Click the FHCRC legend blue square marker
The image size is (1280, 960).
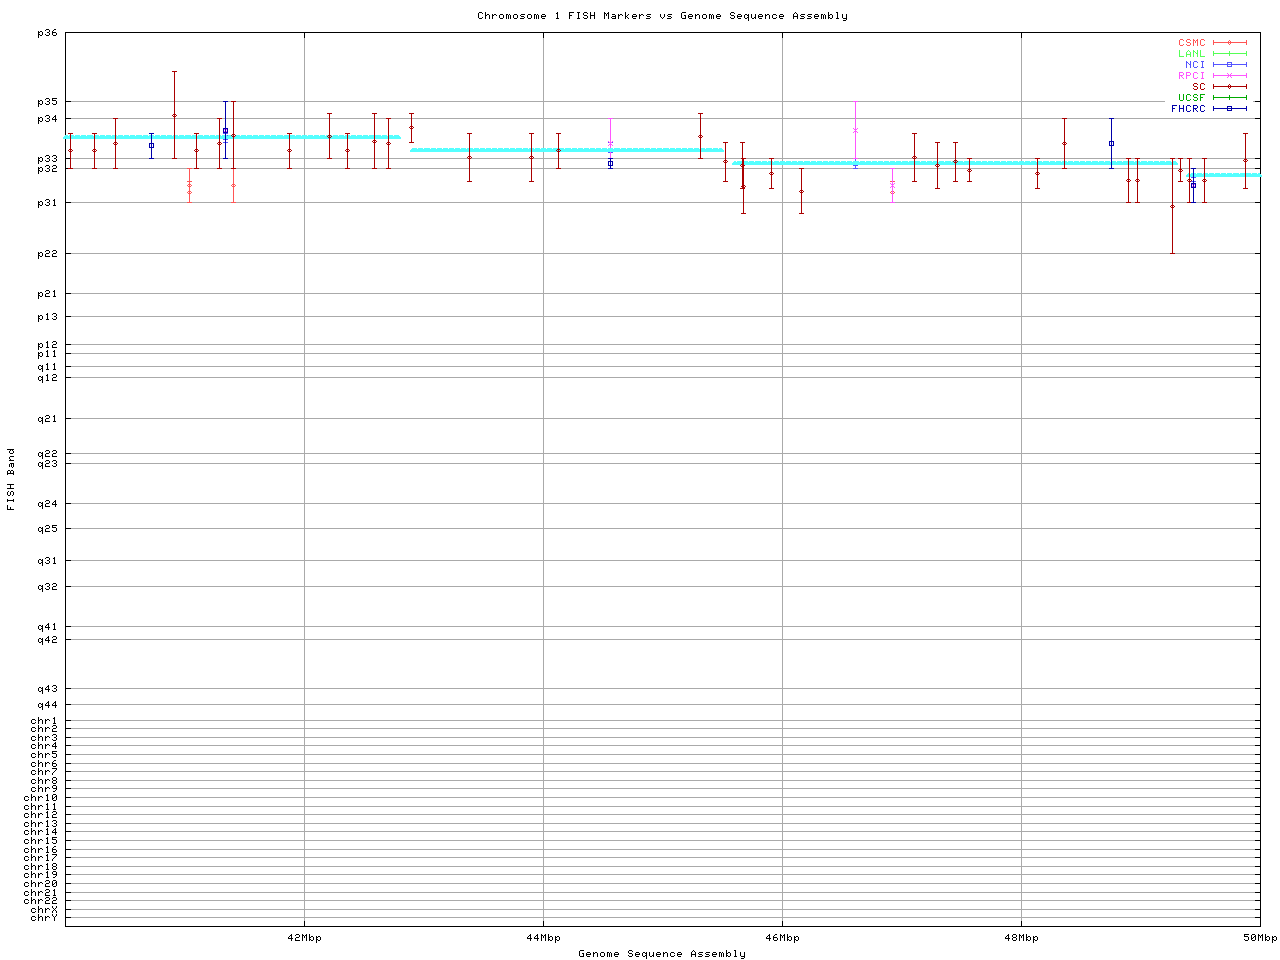pyautogui.click(x=1229, y=109)
